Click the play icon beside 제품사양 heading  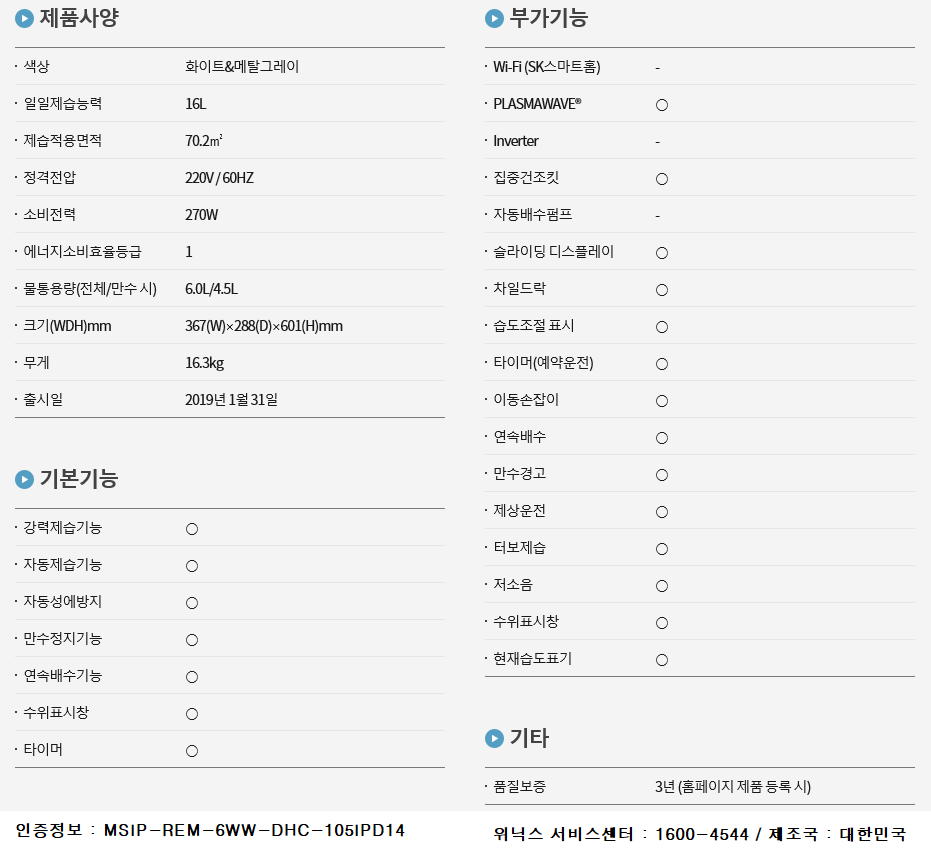(24, 18)
